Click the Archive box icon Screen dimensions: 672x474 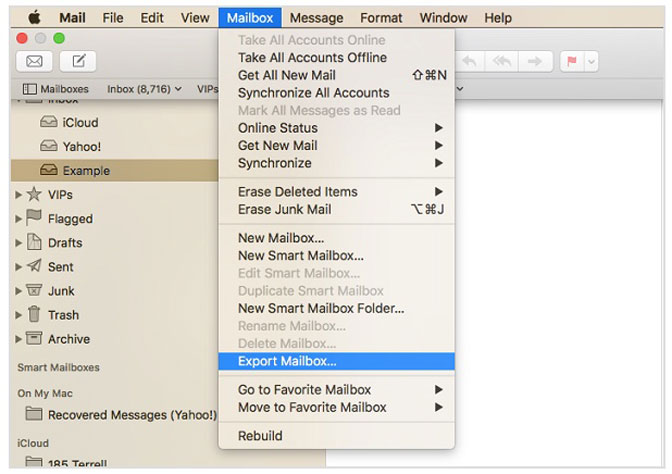point(34,338)
